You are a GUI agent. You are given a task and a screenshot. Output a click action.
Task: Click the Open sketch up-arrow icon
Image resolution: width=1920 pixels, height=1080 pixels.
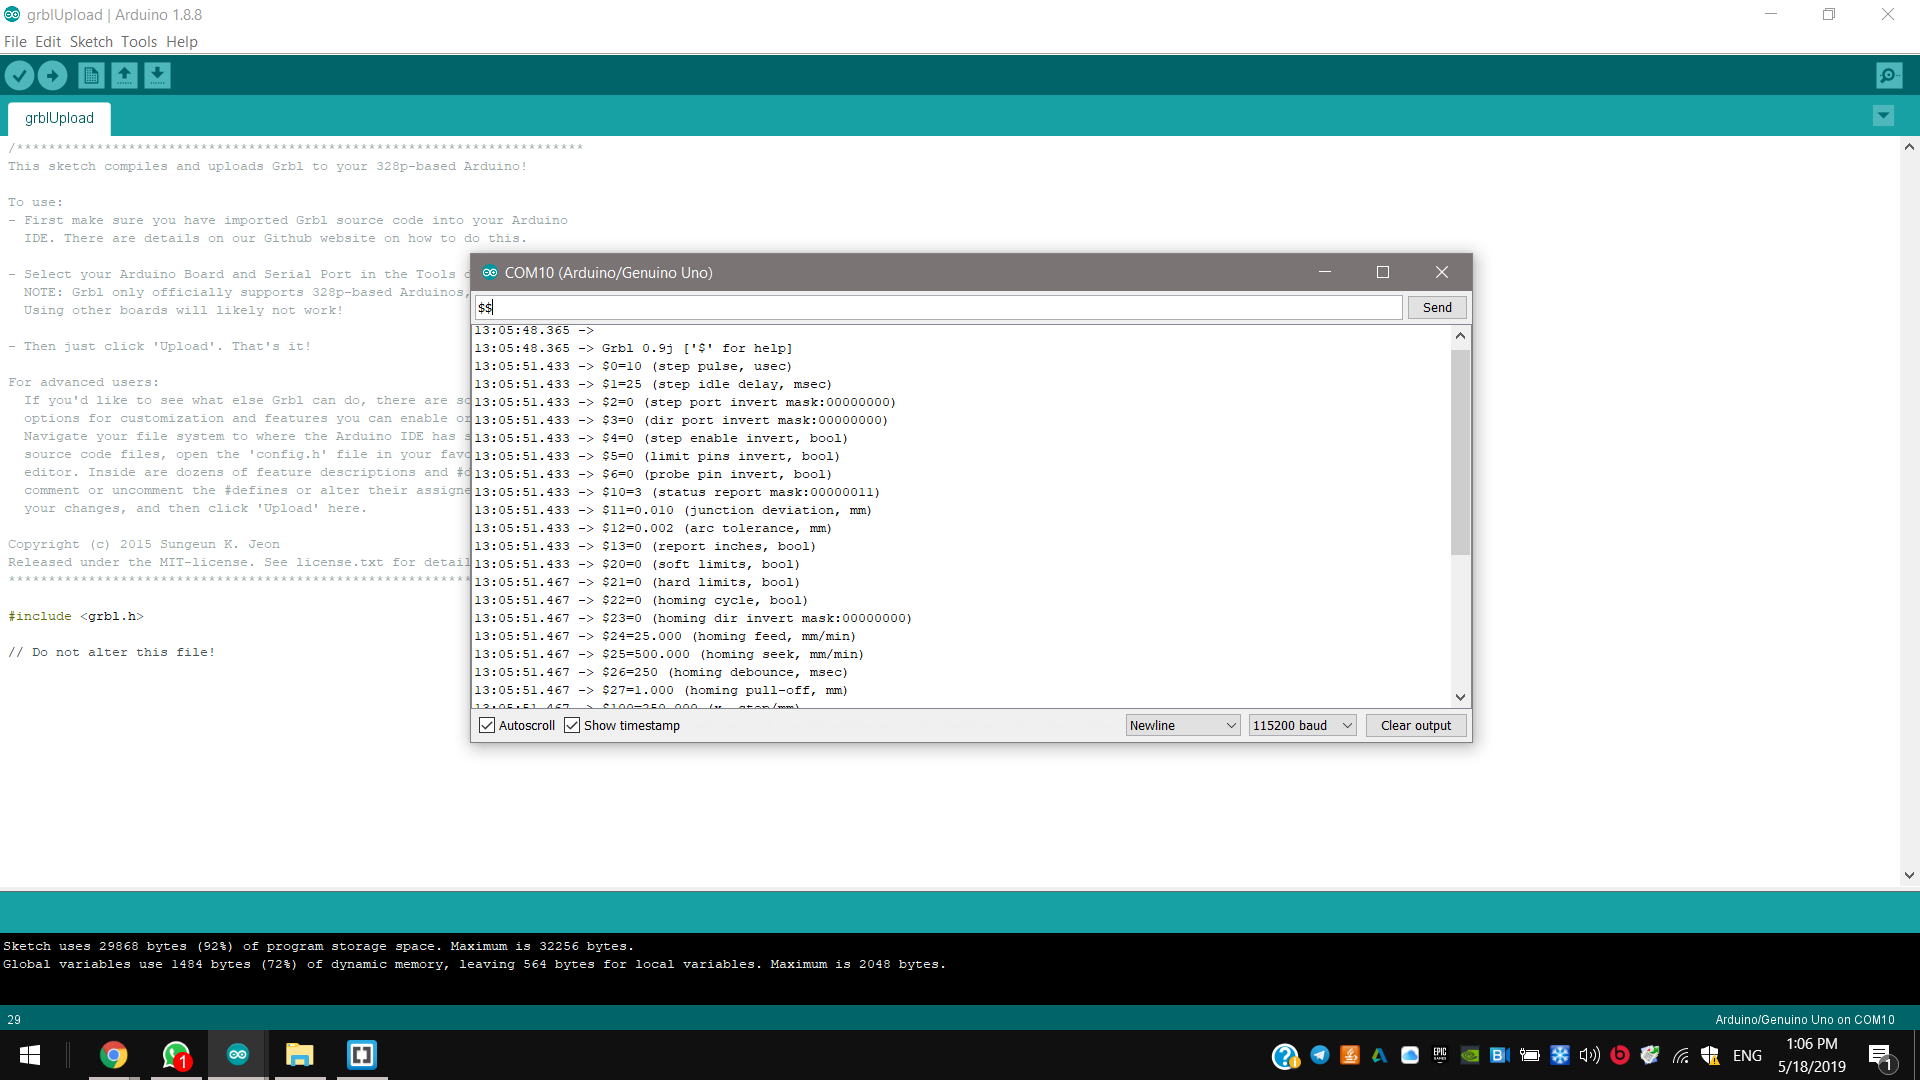(124, 75)
